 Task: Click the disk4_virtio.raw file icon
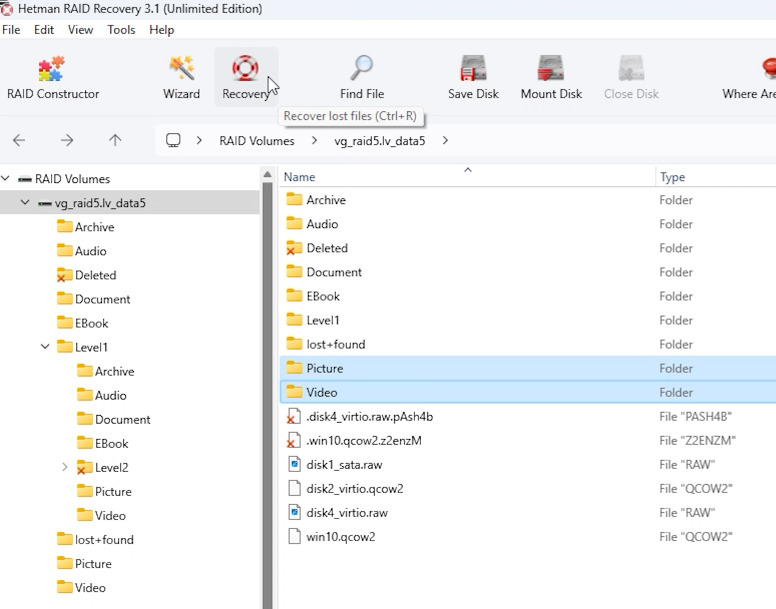[x=294, y=513]
